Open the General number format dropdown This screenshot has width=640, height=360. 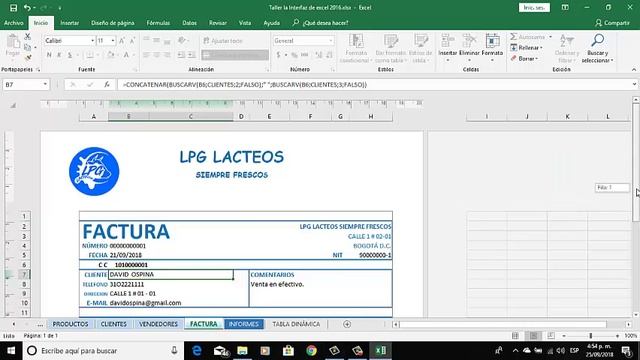pyautogui.click(x=331, y=41)
